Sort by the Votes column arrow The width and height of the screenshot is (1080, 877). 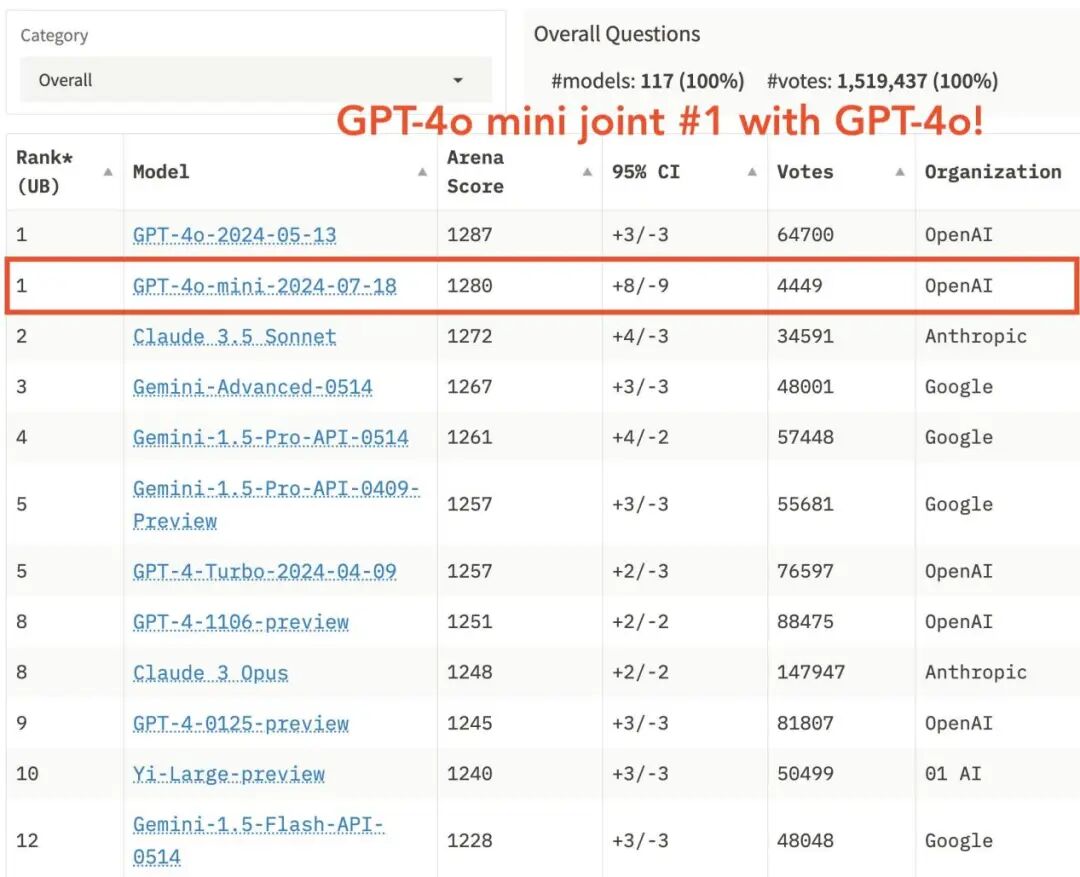point(900,172)
